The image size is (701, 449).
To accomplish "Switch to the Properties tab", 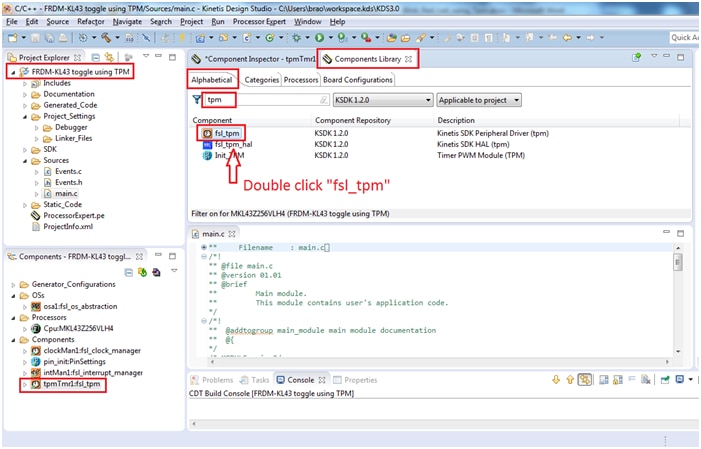I will pos(356,380).
